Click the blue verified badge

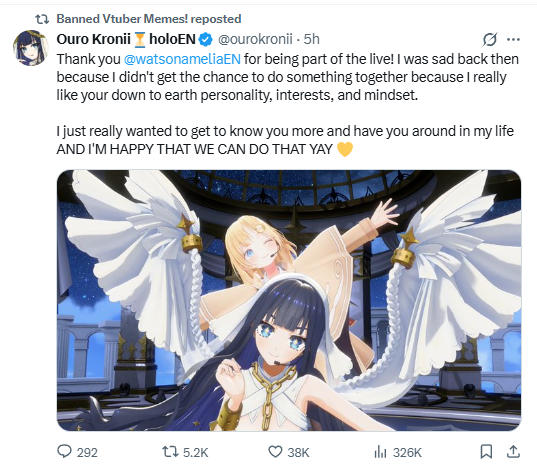(205, 40)
